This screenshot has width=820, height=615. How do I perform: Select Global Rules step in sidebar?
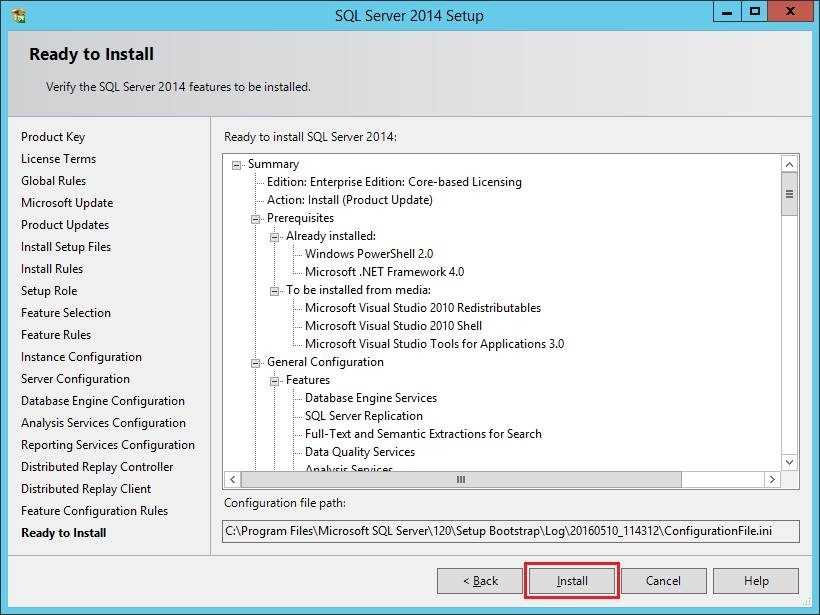53,181
